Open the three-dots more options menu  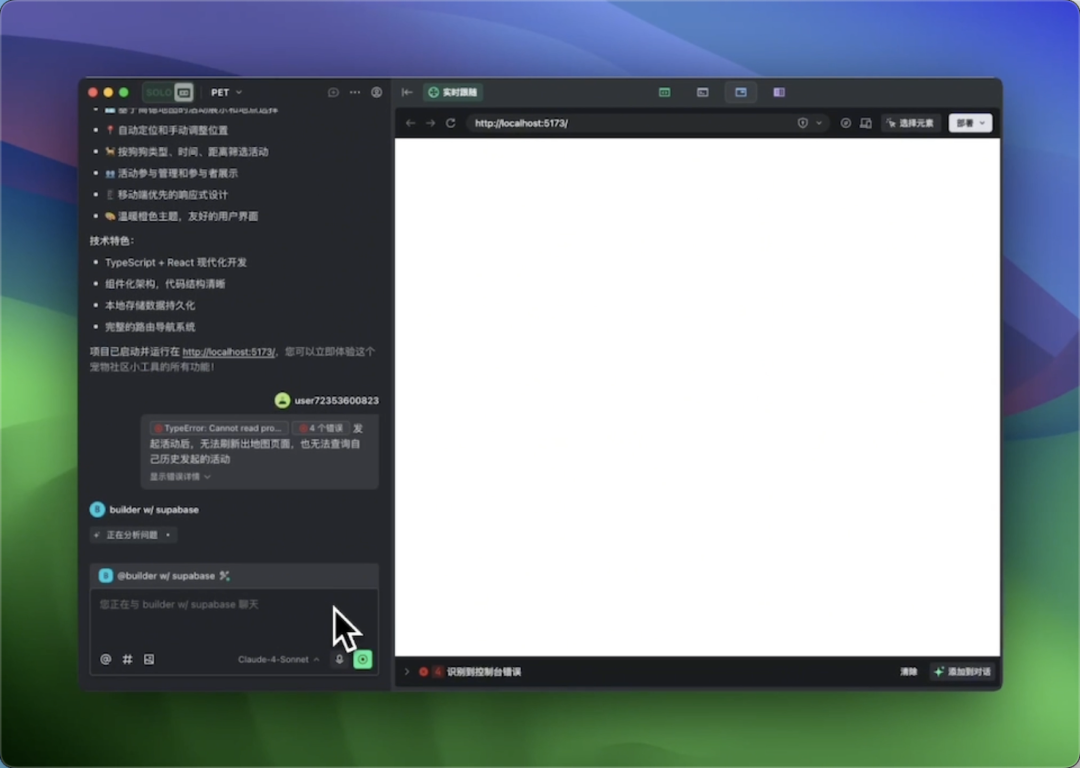(355, 92)
